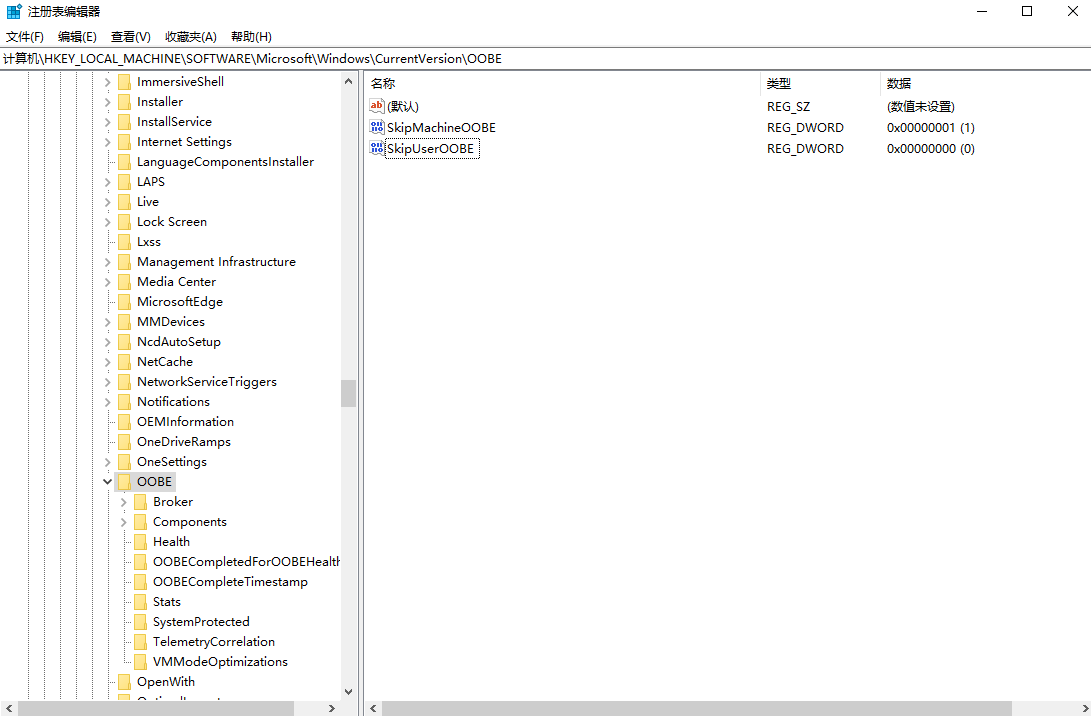Click the Lock Screen folder icon

point(124,222)
